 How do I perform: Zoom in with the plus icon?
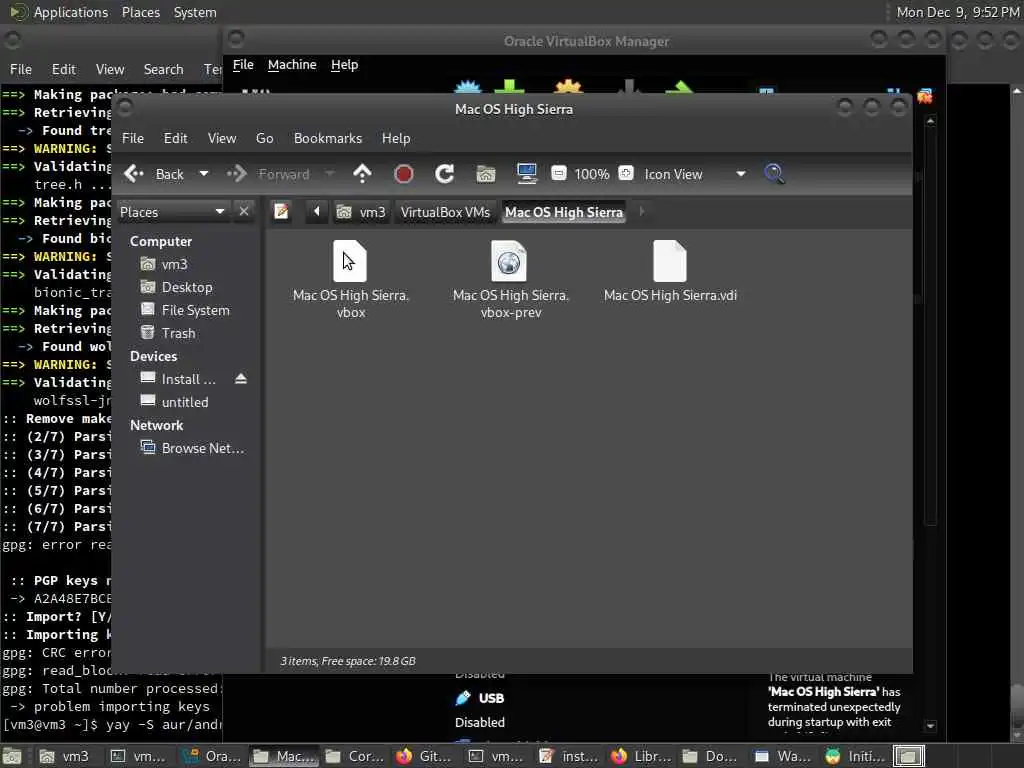point(626,173)
